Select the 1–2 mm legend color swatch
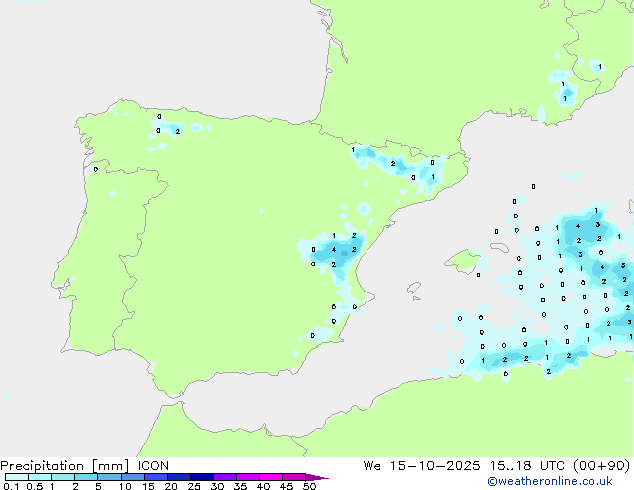 click(x=63, y=478)
